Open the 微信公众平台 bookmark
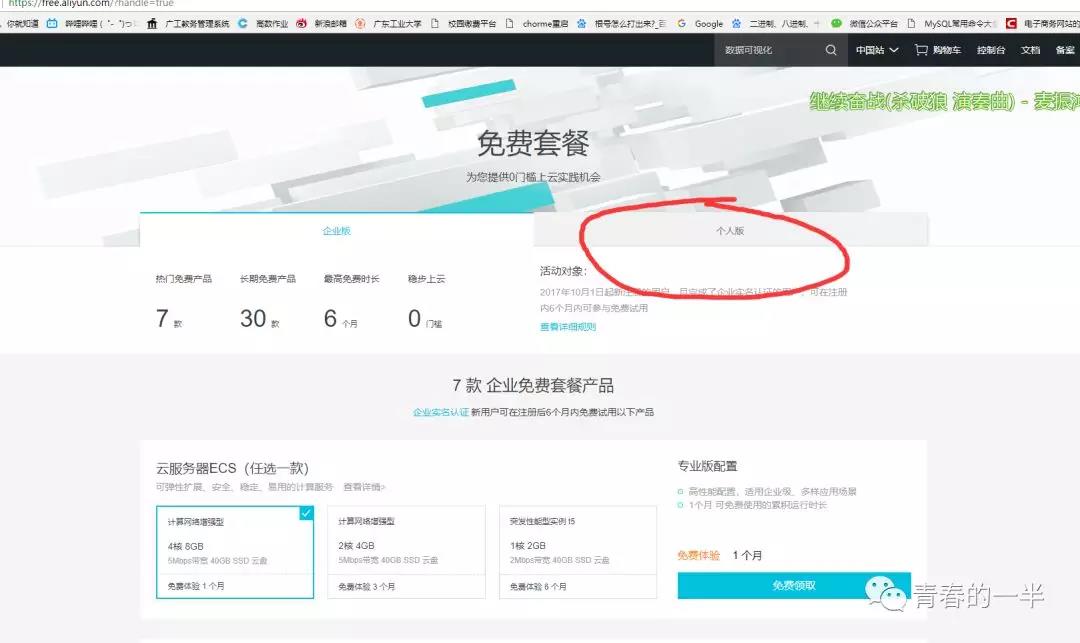Image resolution: width=1080 pixels, height=643 pixels. (864, 23)
